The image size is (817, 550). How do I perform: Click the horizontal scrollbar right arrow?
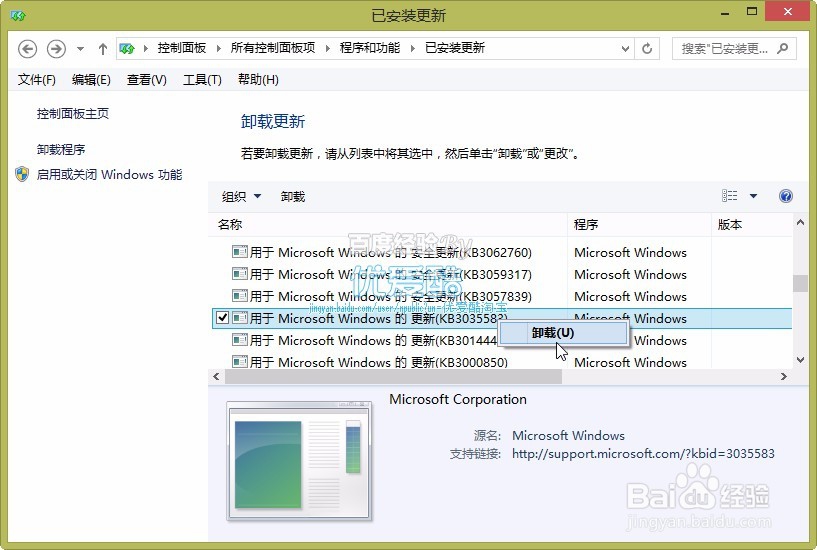tap(784, 376)
